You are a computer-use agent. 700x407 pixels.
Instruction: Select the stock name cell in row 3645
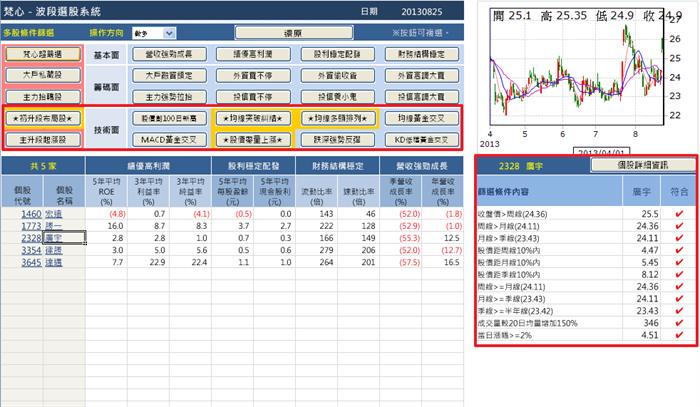click(x=64, y=262)
